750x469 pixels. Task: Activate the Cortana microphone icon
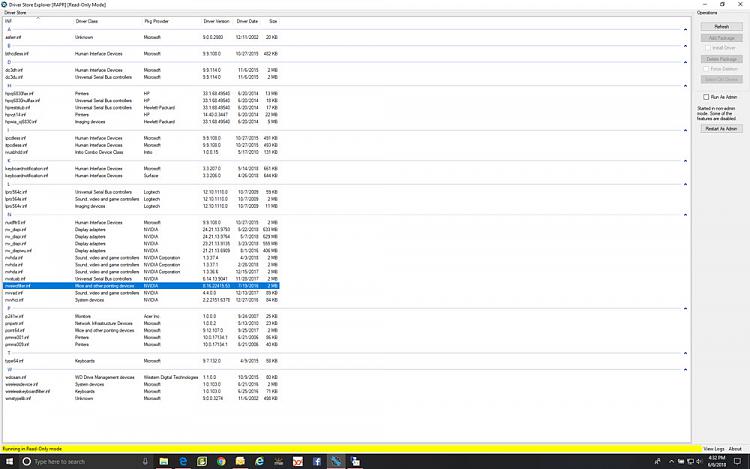[145, 461]
